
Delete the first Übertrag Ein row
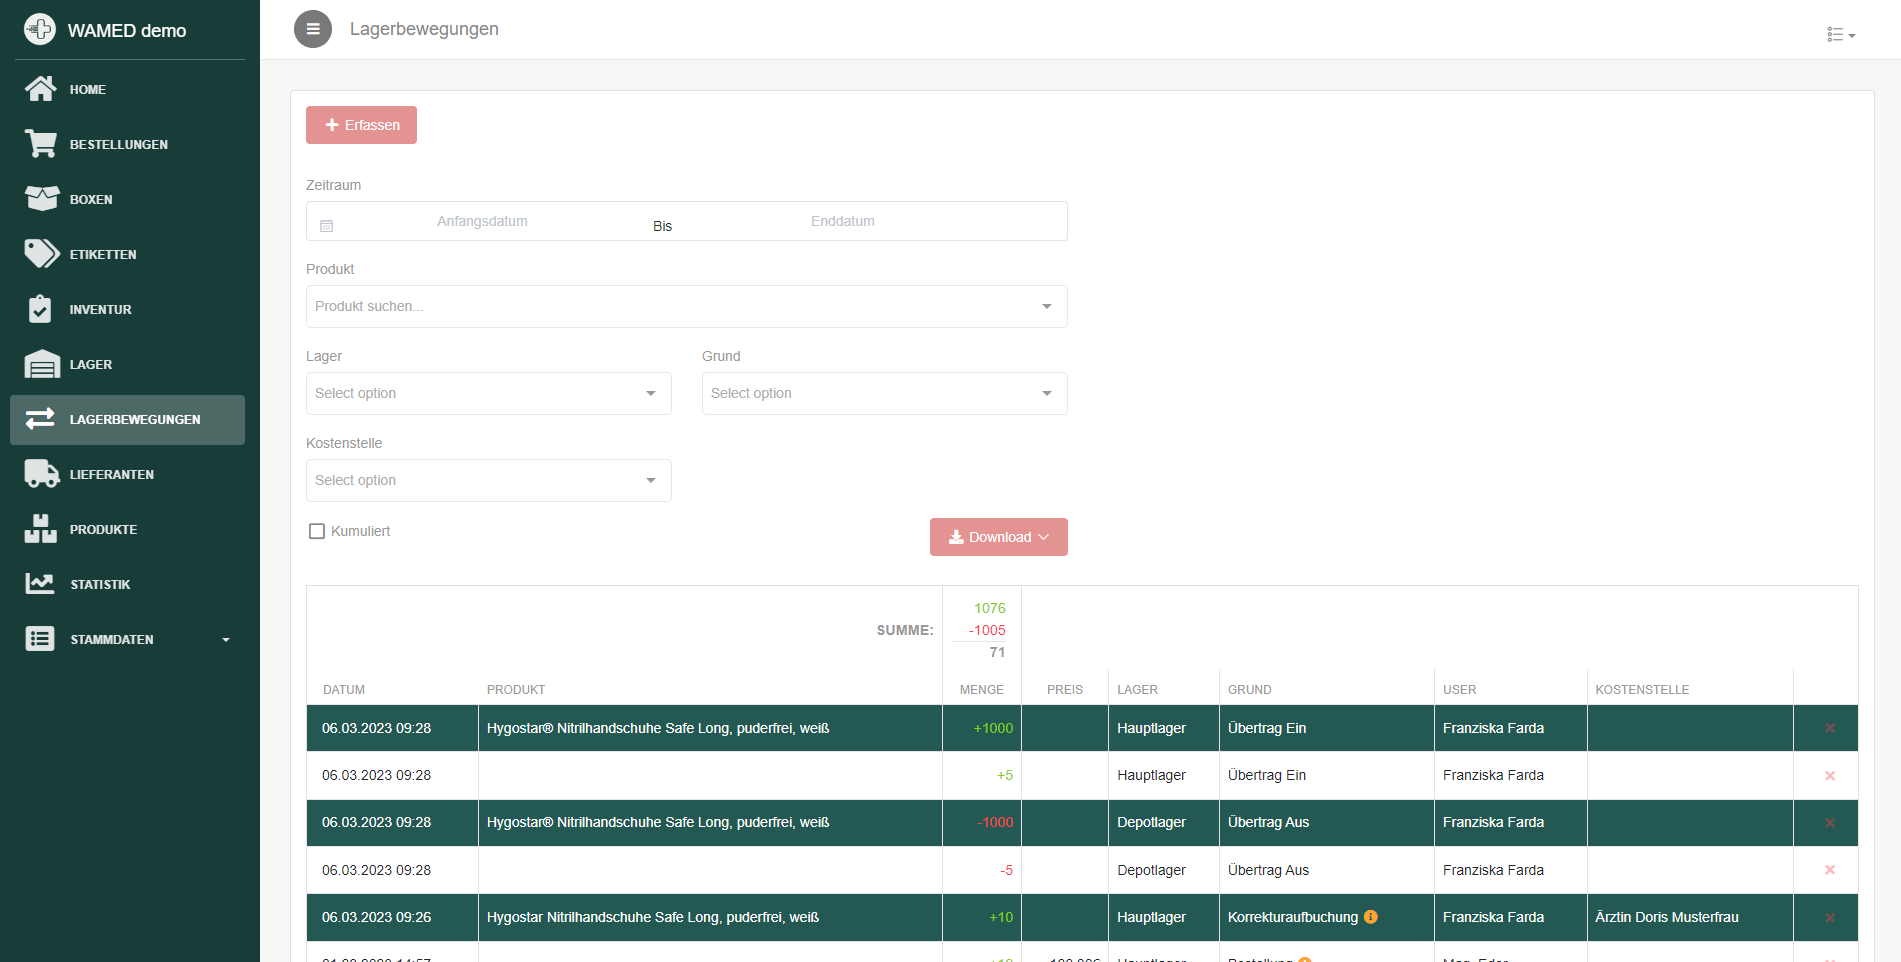pos(1829,728)
